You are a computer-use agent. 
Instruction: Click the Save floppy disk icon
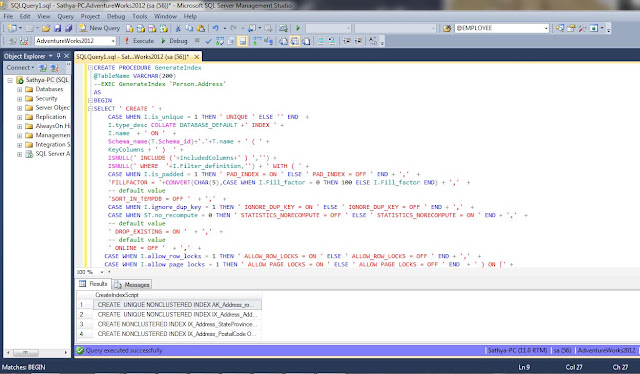[58, 29]
